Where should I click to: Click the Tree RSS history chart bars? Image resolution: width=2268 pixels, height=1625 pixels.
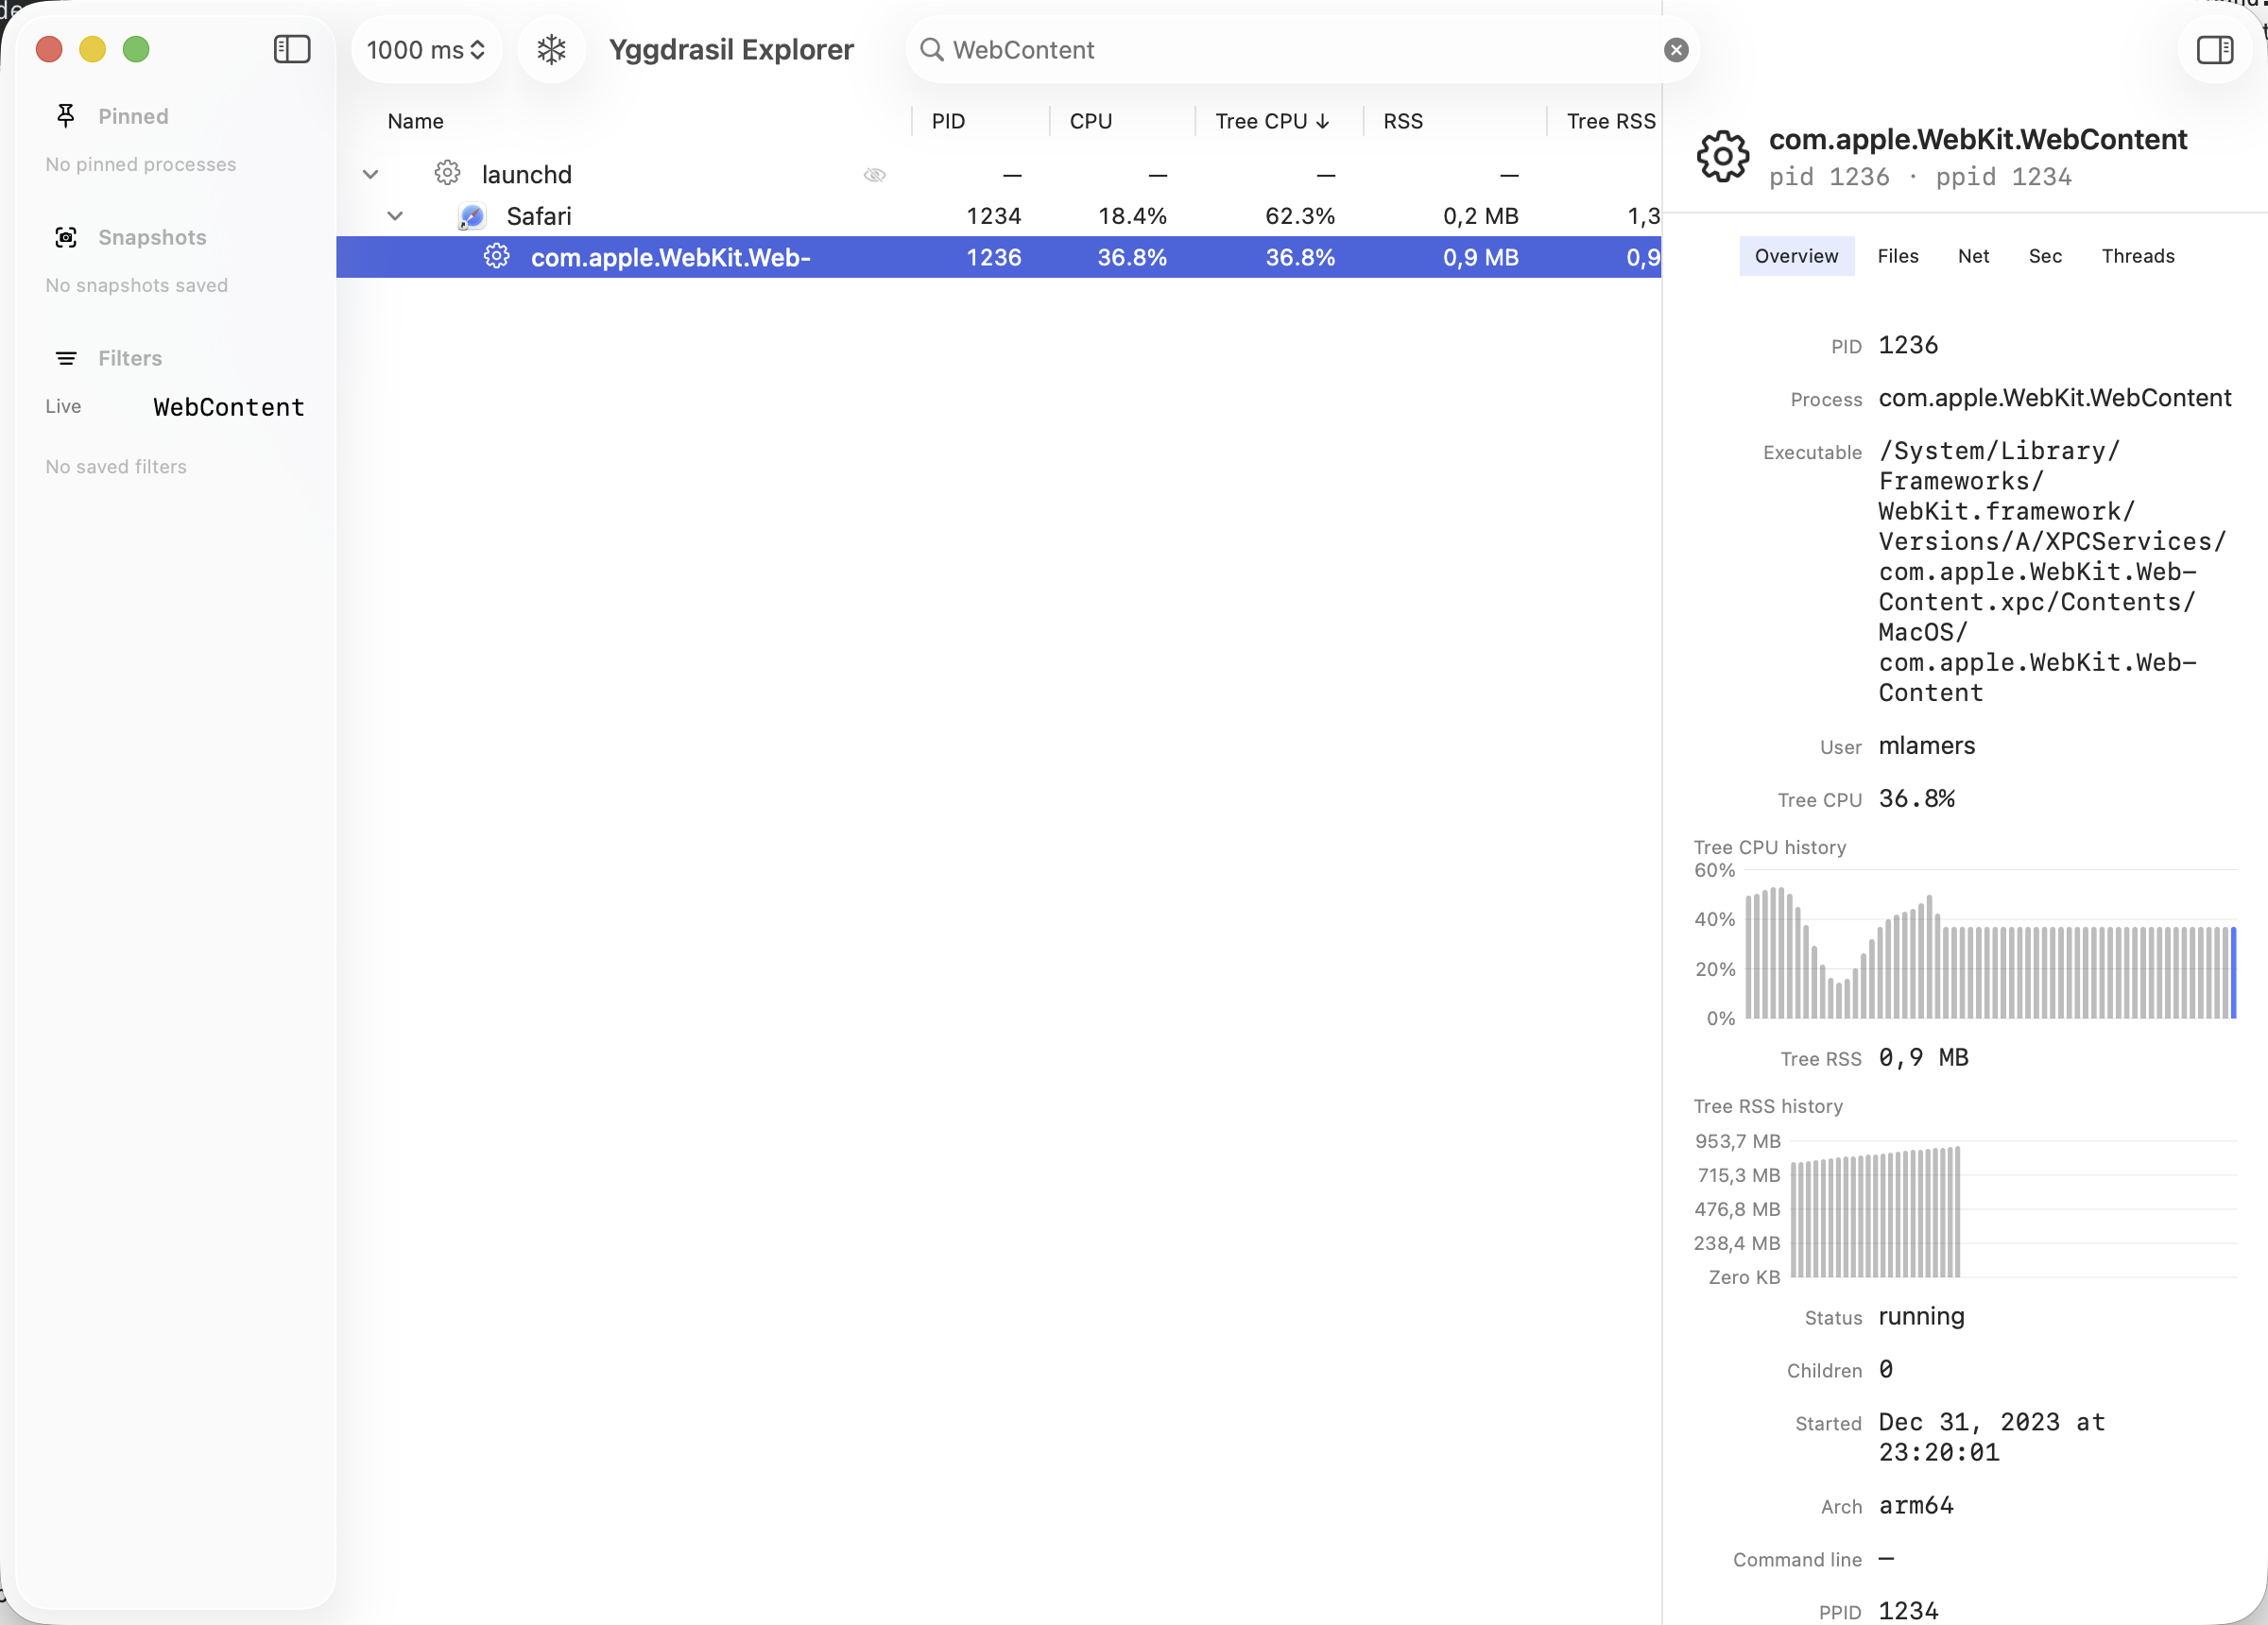pos(1874,1213)
